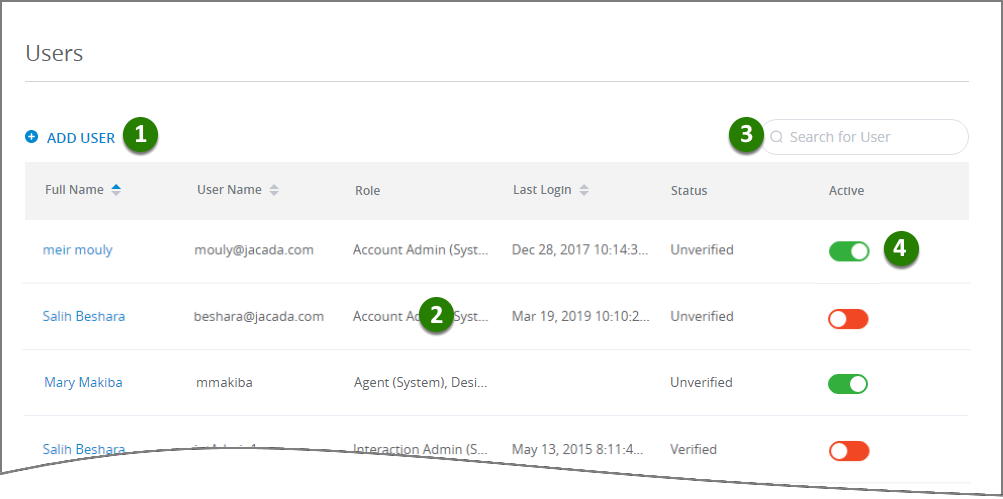The image size is (1003, 499).
Task: Enable the Verified Salih Beshara user toggle
Action: click(x=849, y=451)
